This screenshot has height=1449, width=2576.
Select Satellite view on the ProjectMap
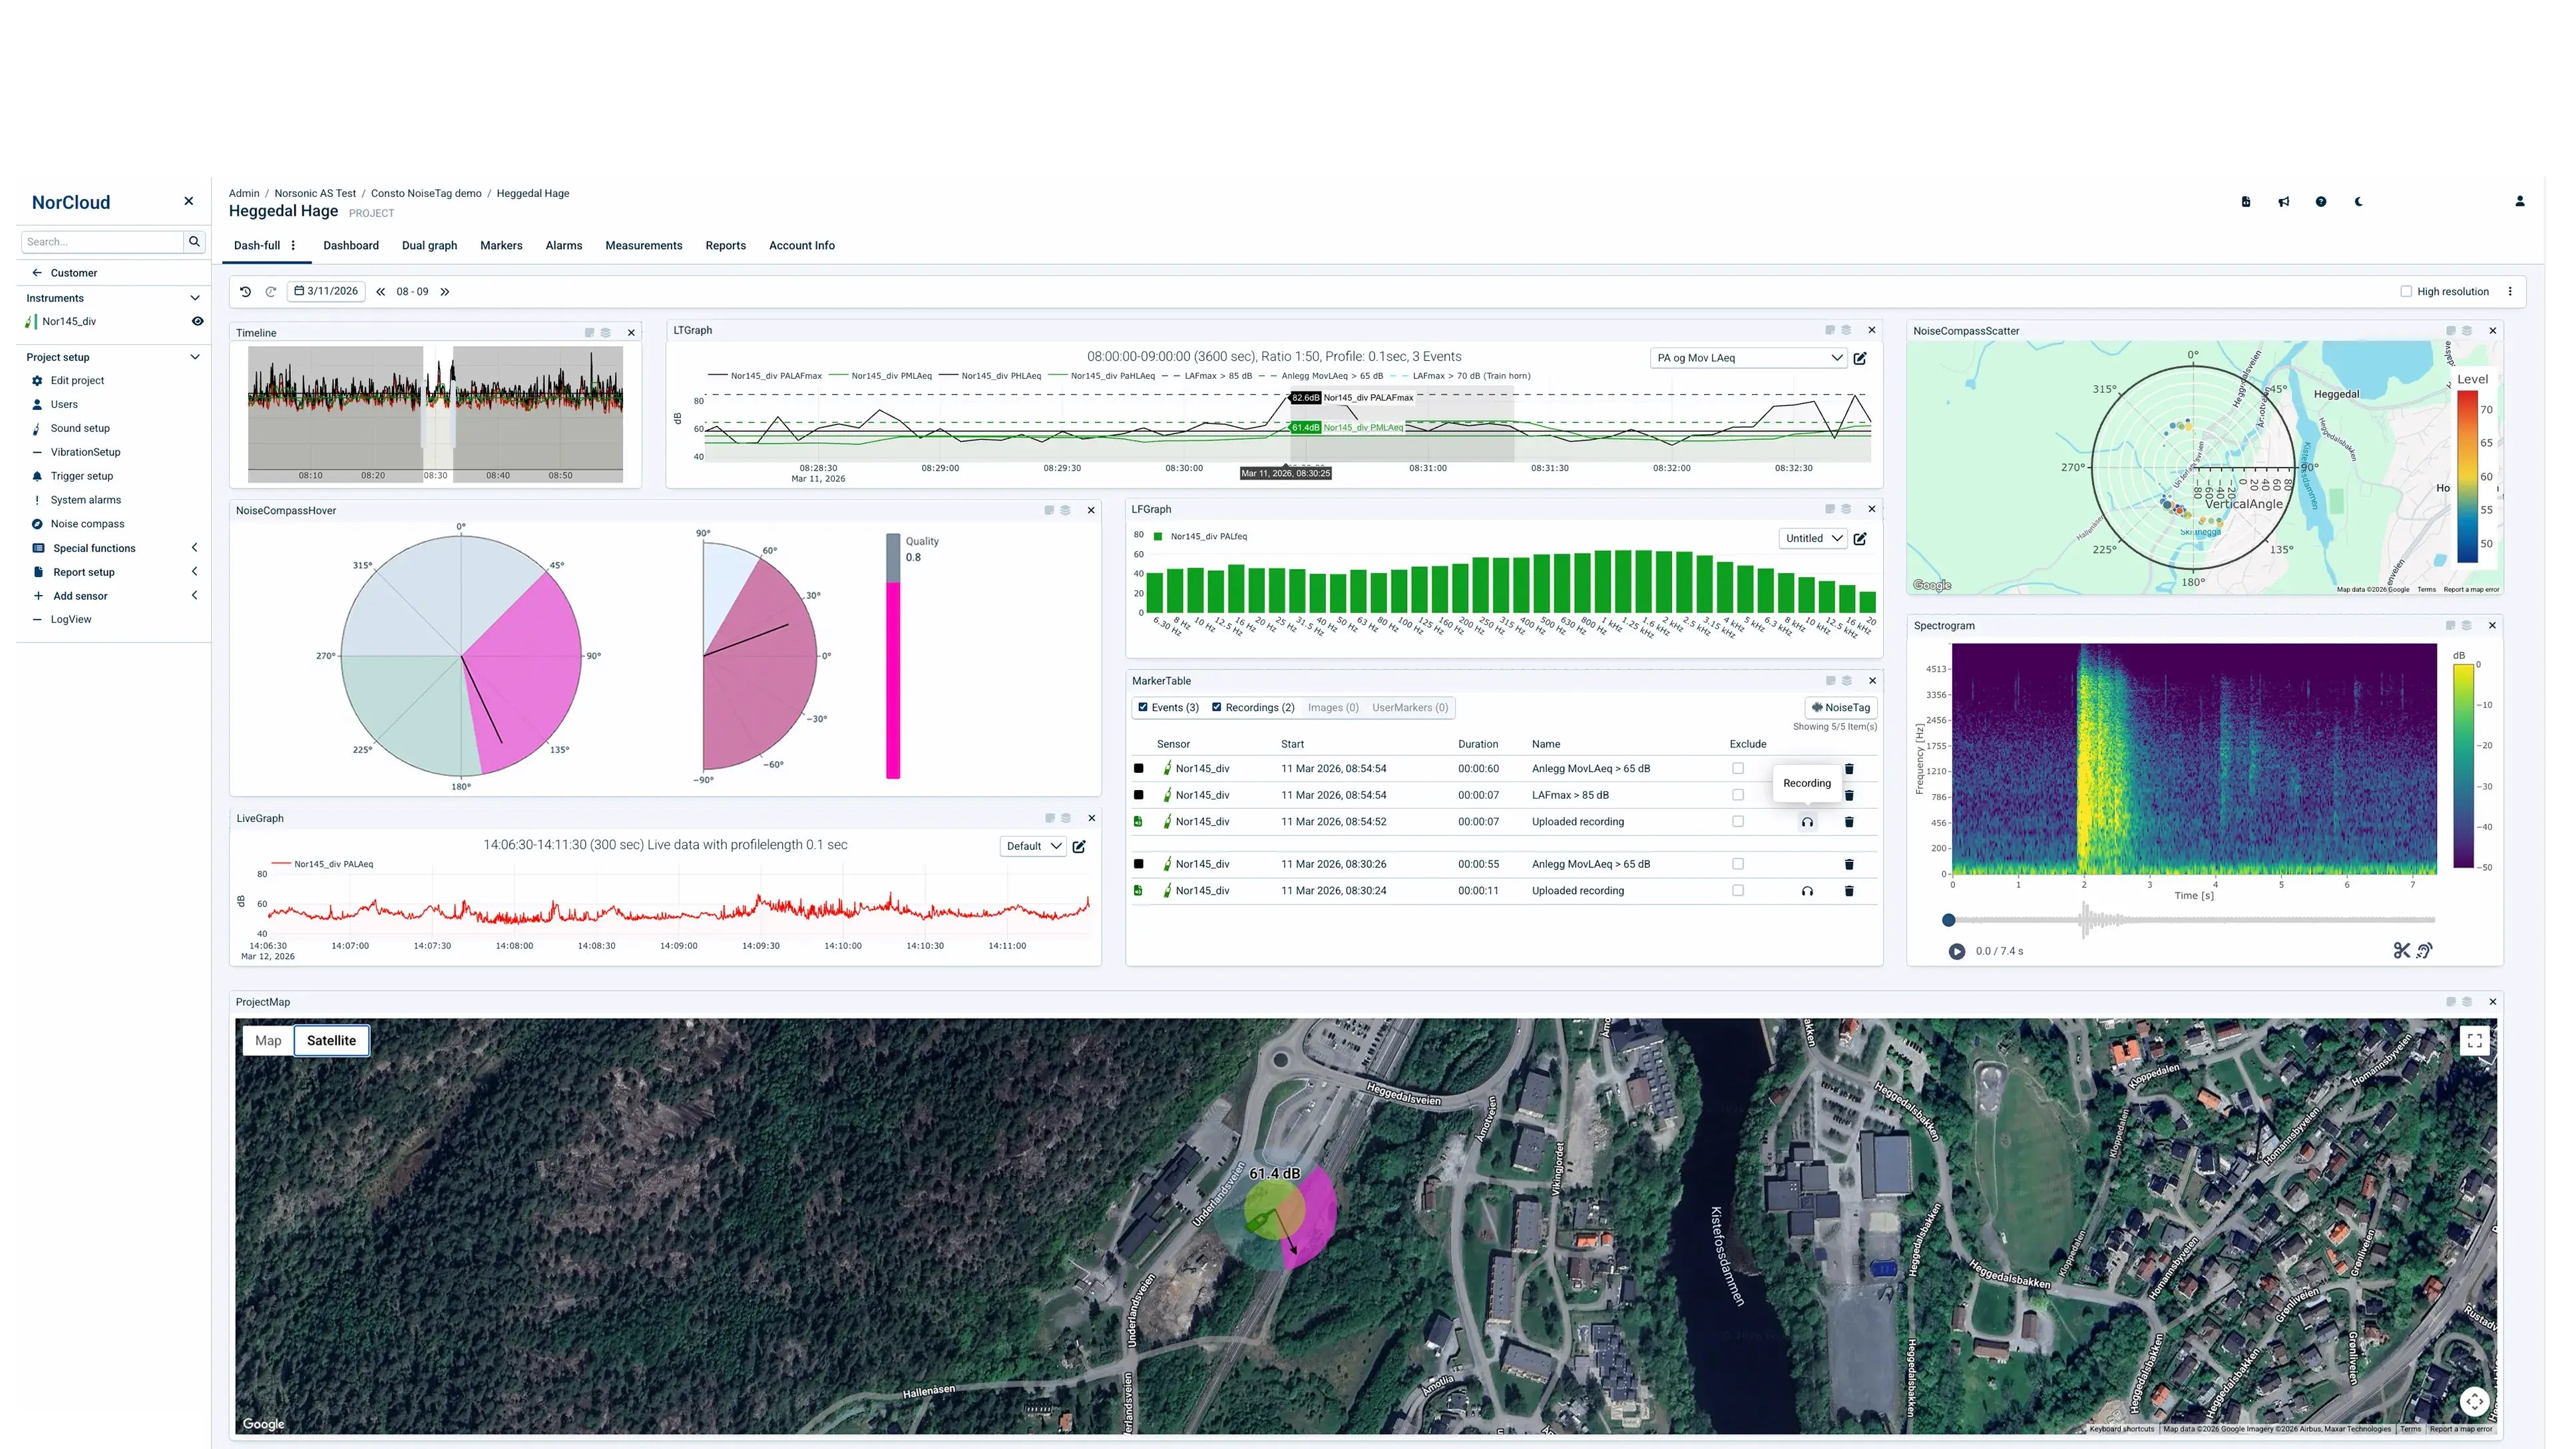331,1041
